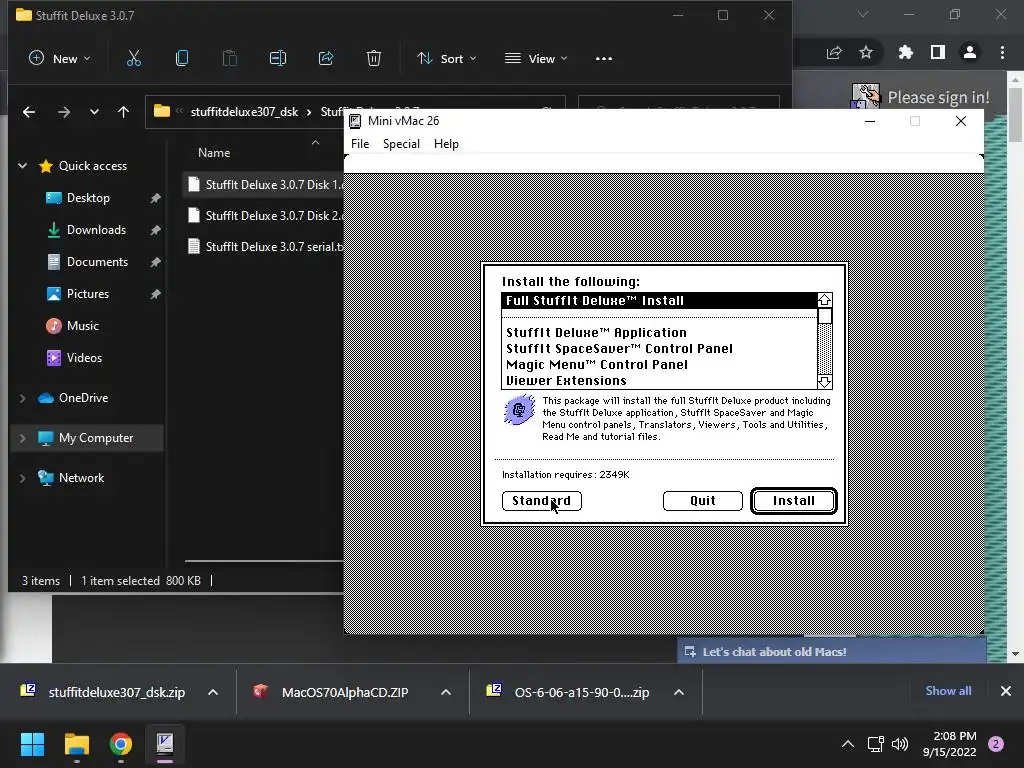
Task: Click the Share icon in File Explorer toolbar
Action: point(326,58)
